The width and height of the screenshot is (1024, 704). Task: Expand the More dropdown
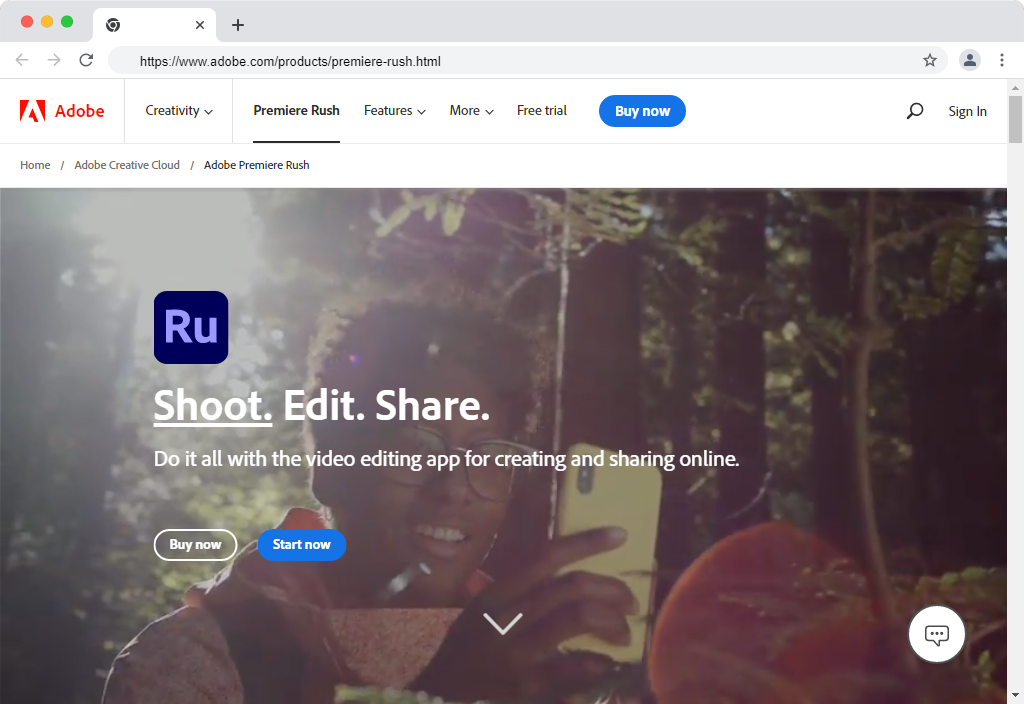472,111
